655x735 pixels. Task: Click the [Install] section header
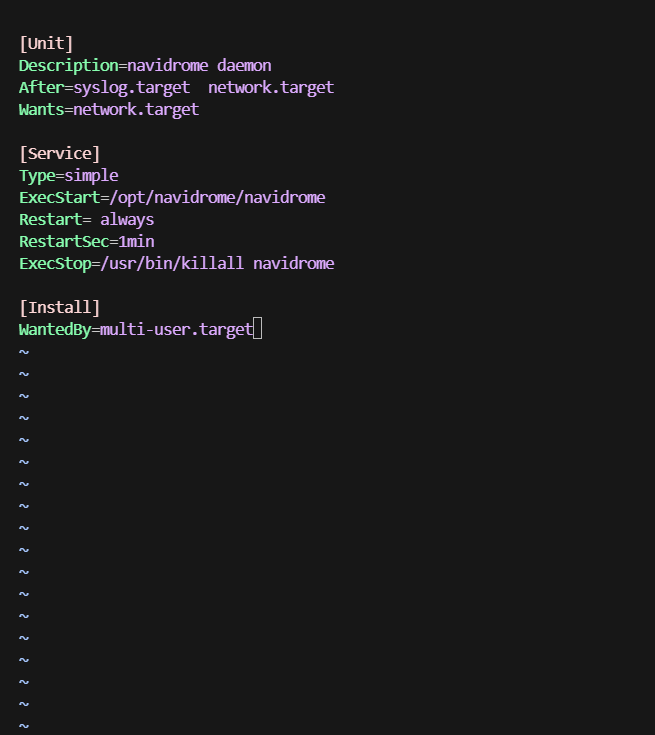pyautogui.click(x=59, y=307)
